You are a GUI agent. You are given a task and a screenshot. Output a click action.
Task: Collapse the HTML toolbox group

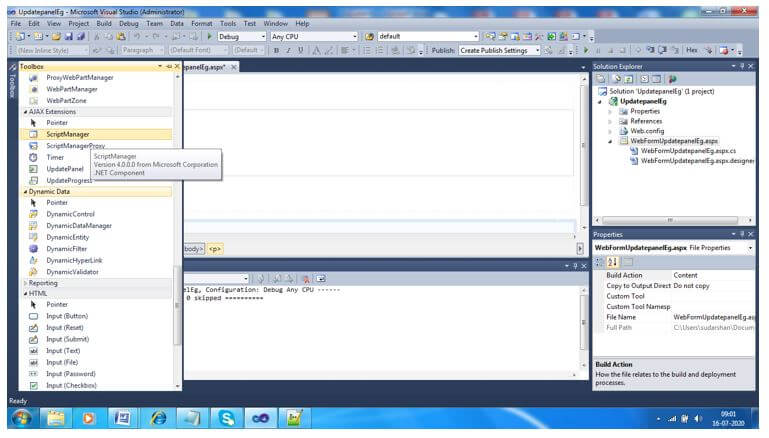(x=26, y=293)
